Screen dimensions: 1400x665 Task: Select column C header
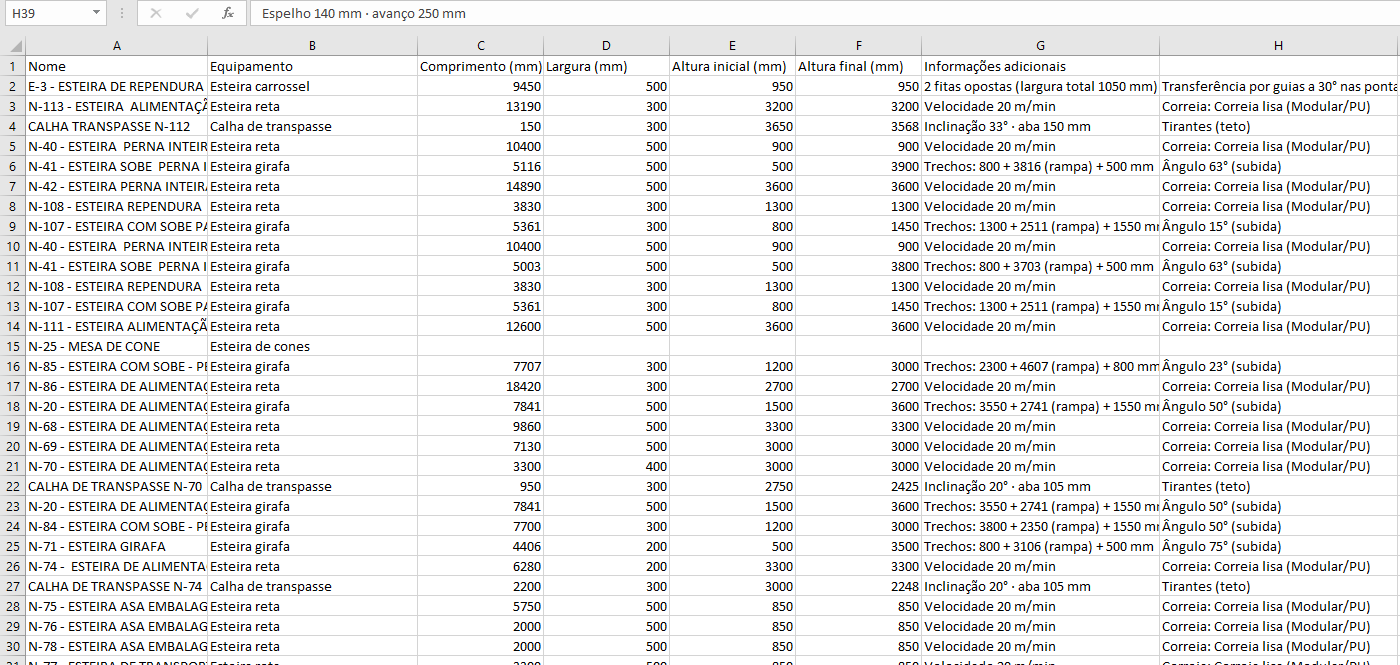tap(481, 46)
